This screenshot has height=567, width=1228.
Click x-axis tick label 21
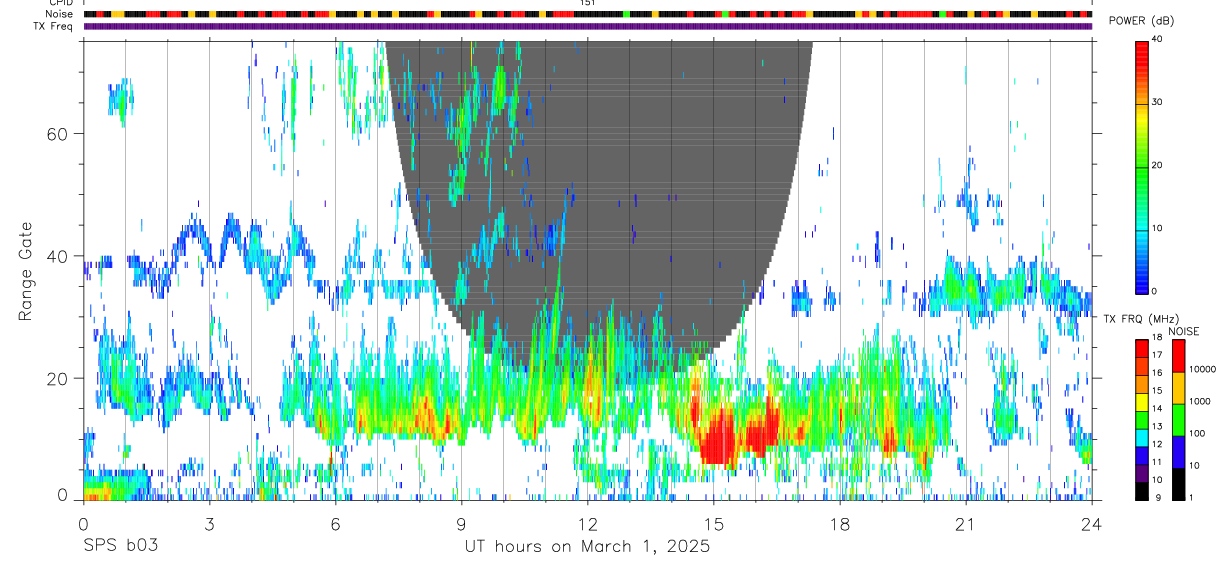click(965, 524)
